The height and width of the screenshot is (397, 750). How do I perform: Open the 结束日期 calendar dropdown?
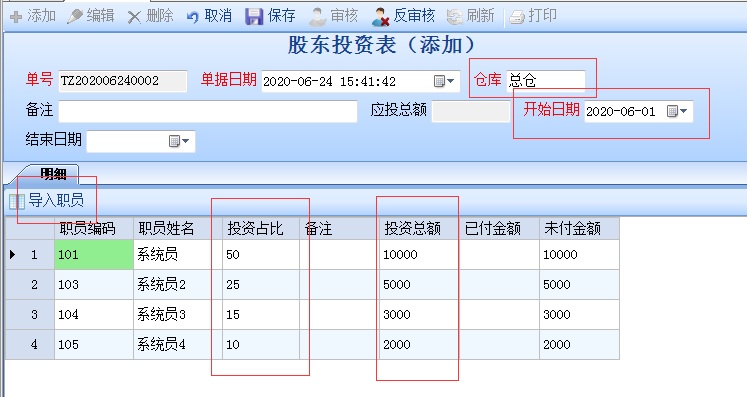[x=179, y=141]
